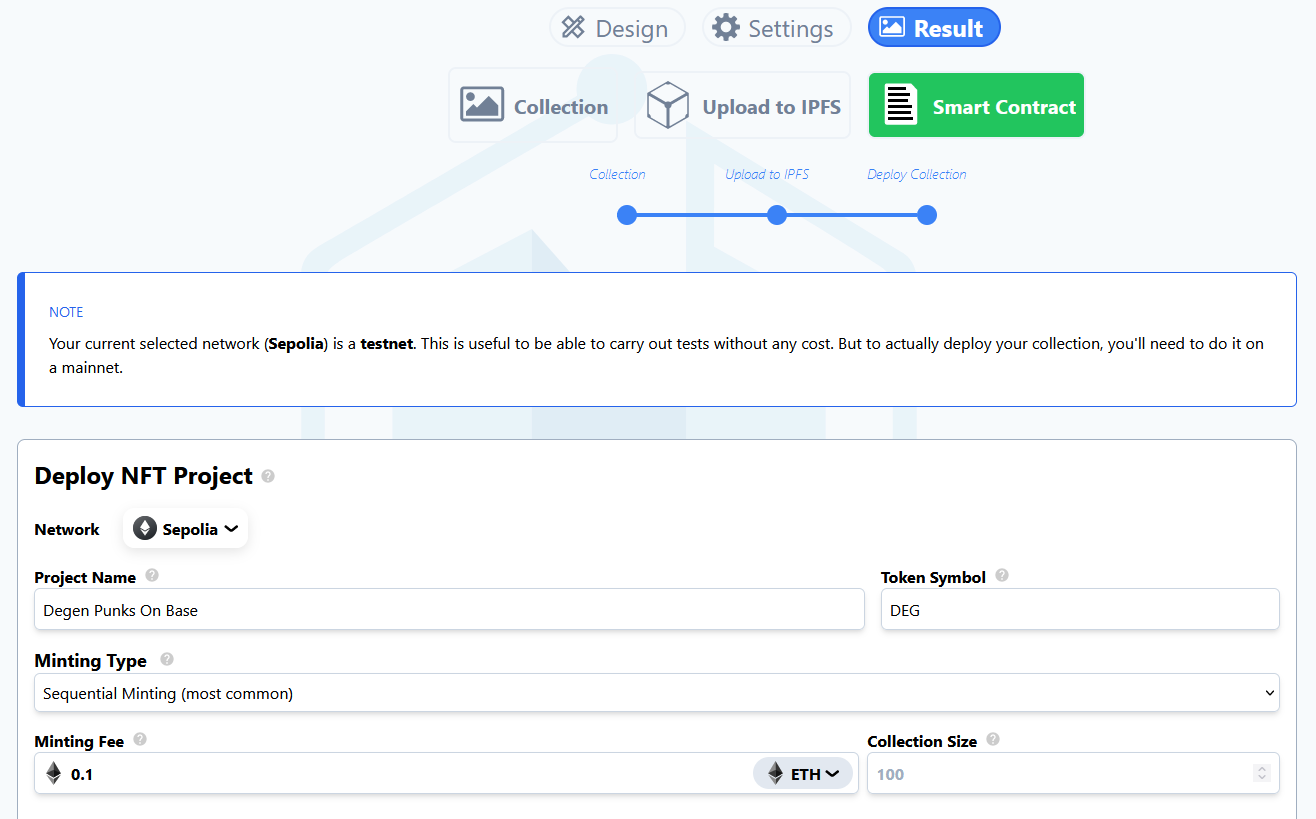The width and height of the screenshot is (1316, 819).
Task: Click help icon beside Project Name label
Action: (152, 576)
